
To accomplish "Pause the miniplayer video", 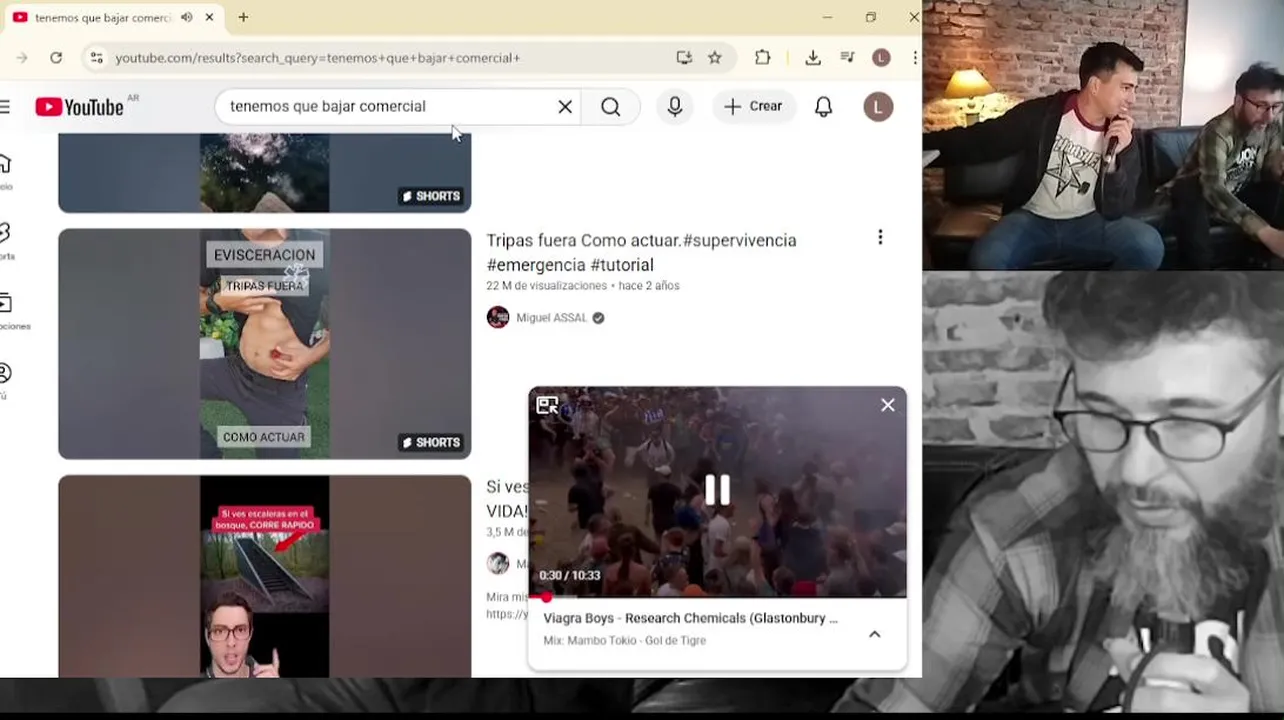I will 717,490.
